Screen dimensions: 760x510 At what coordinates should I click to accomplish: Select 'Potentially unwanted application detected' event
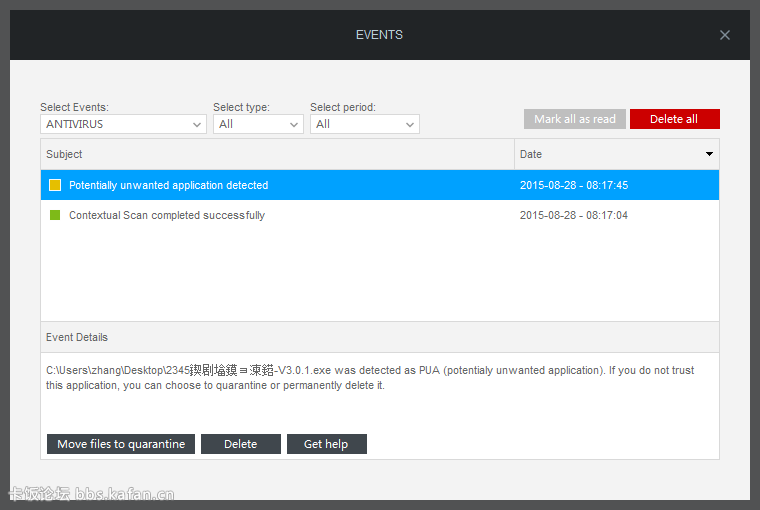coord(380,185)
